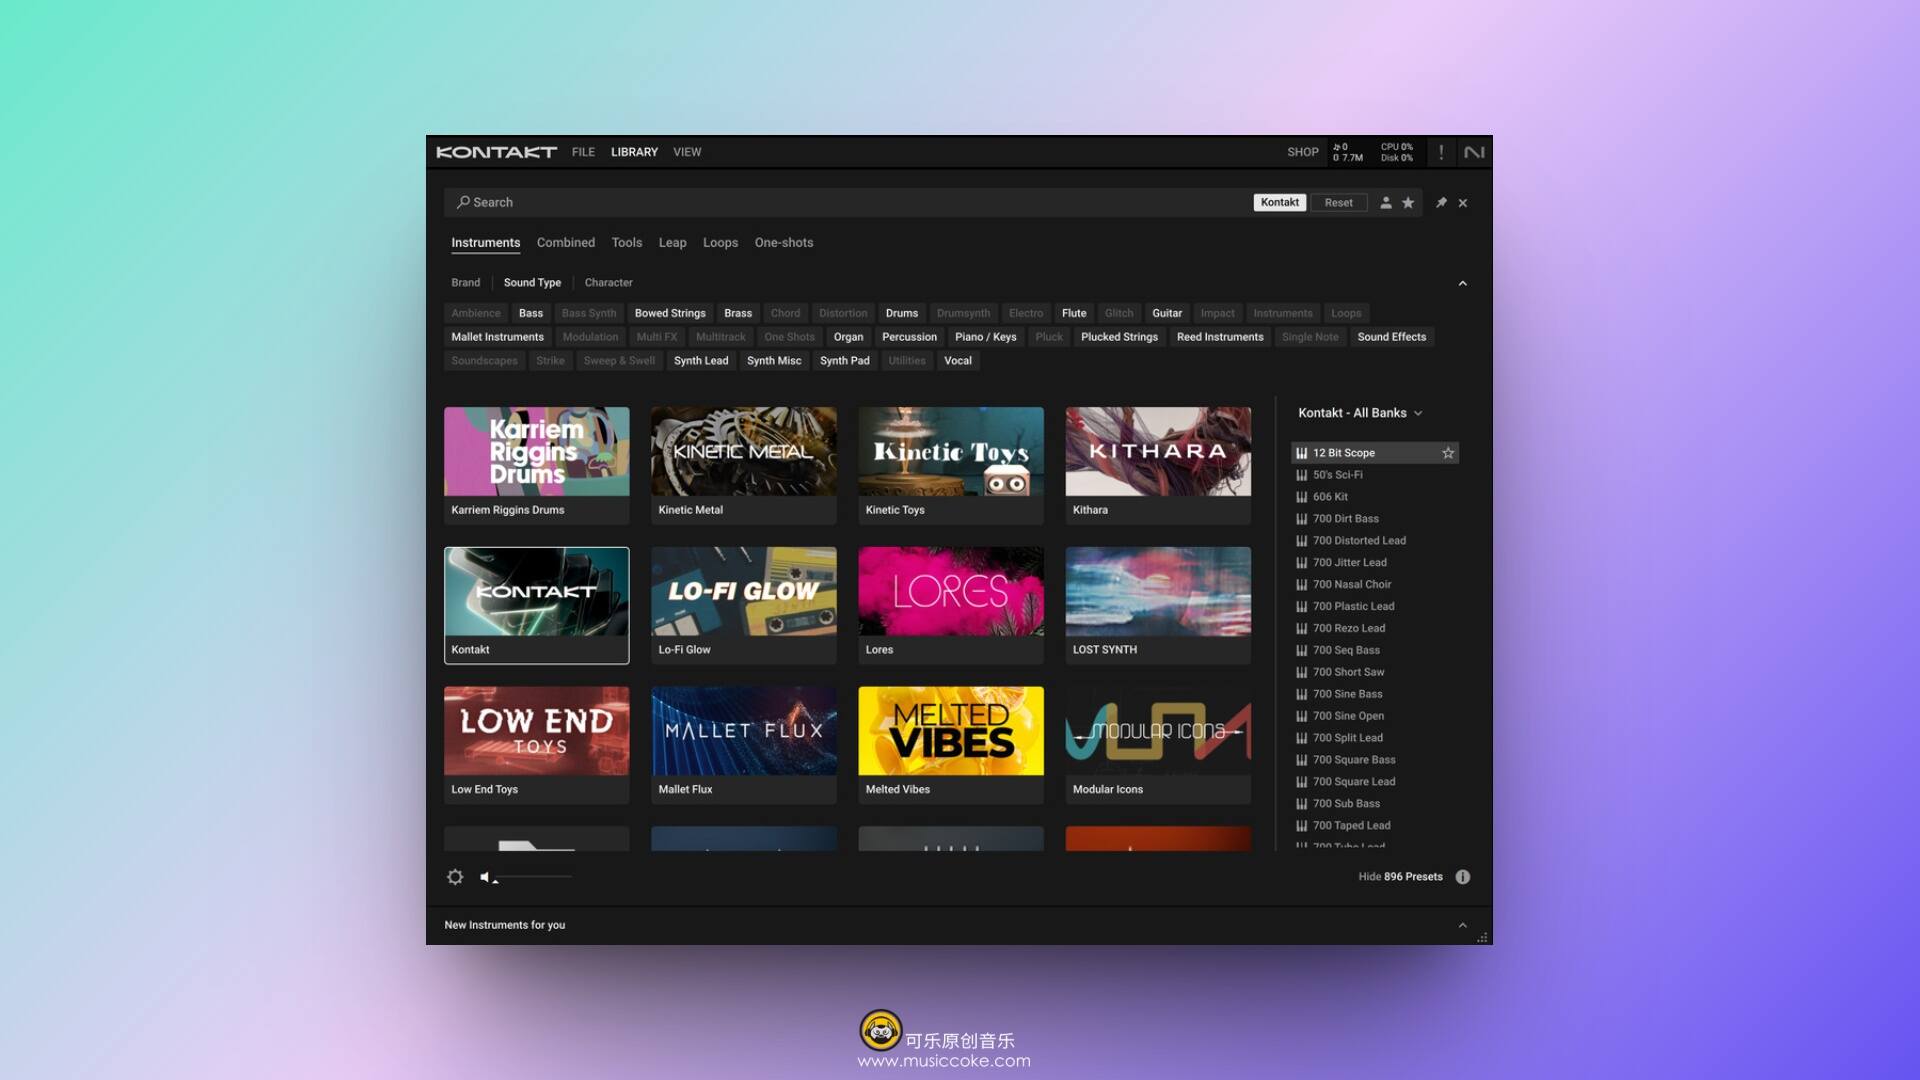Open the VIEW menu
The image size is (1920, 1080).
pos(687,152)
